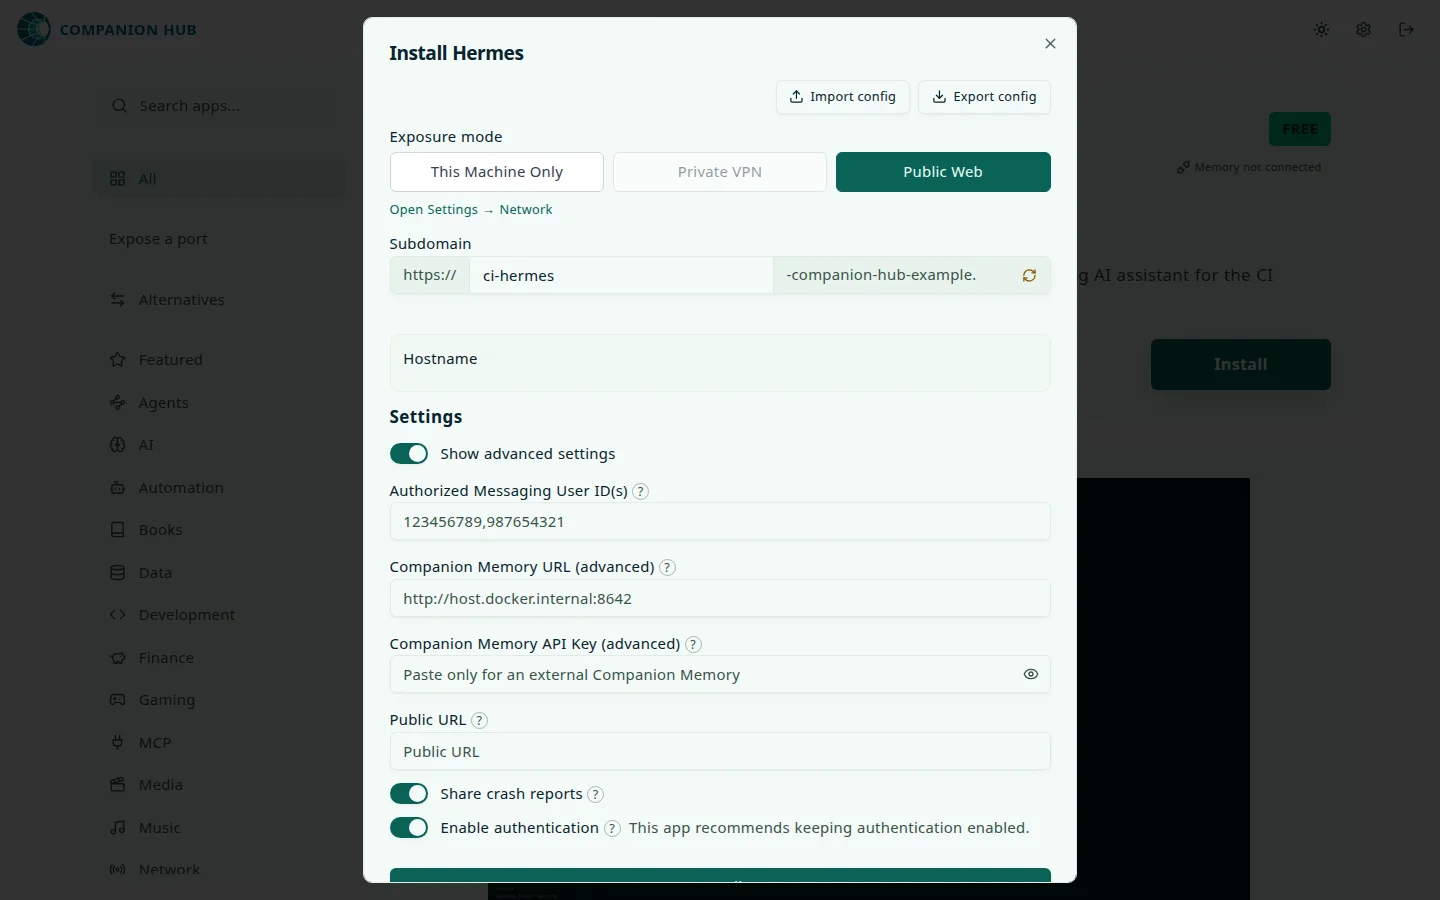This screenshot has width=1440, height=900.
Task: Open the Finance category
Action: tap(219, 658)
